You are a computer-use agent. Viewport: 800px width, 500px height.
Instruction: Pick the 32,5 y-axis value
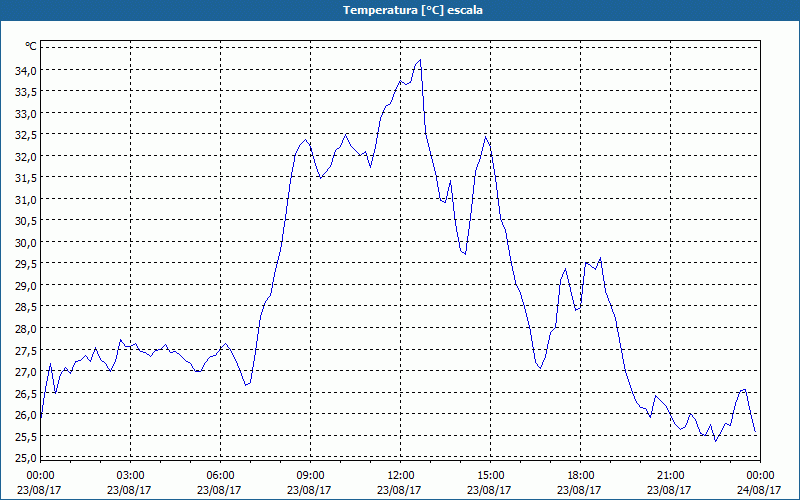pyautogui.click(x=26, y=135)
